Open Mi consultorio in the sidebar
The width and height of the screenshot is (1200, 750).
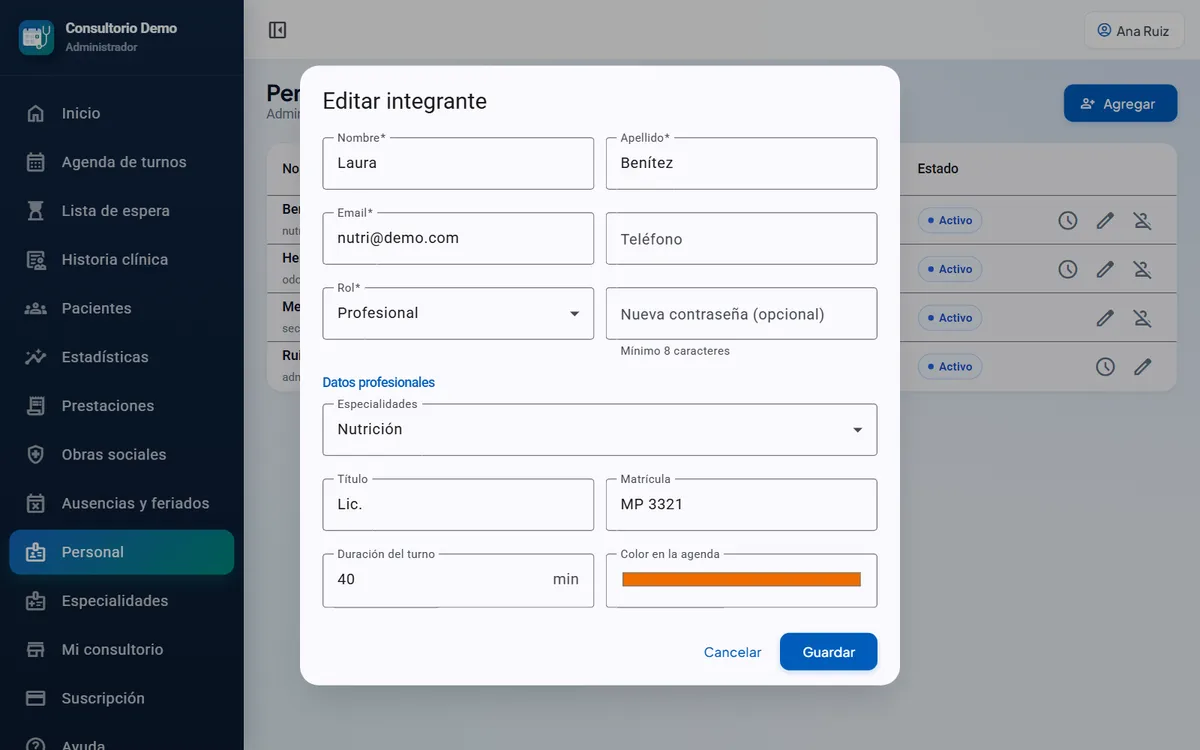122,650
